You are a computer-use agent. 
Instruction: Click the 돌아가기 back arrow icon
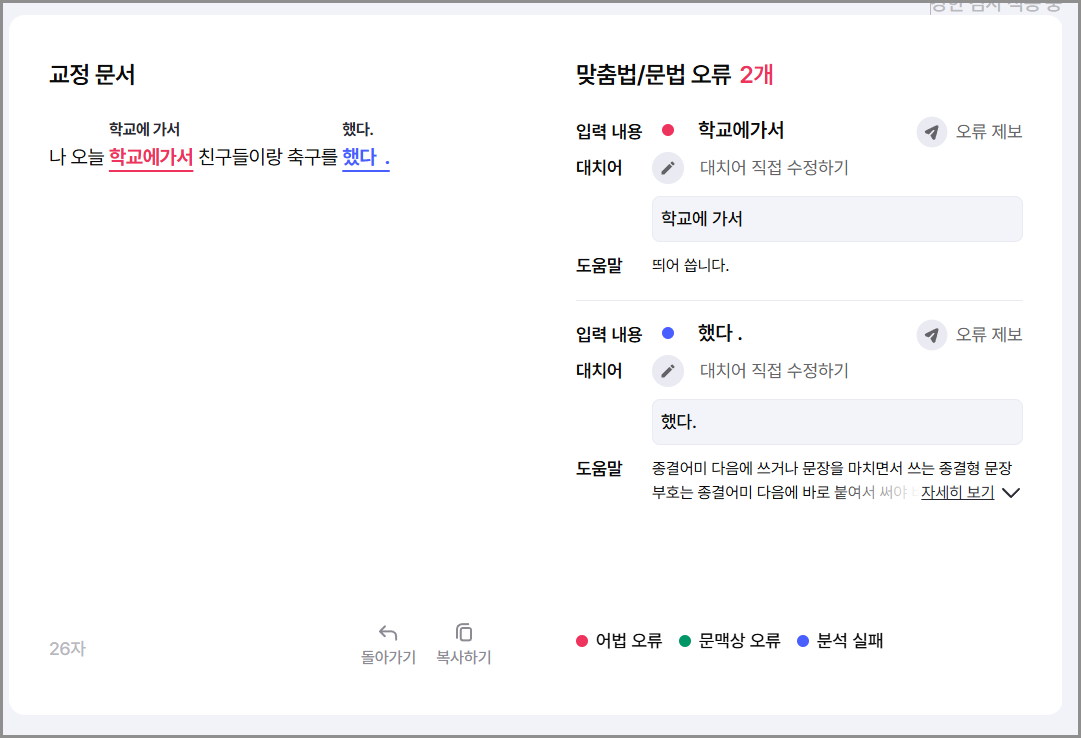pyautogui.click(x=388, y=632)
